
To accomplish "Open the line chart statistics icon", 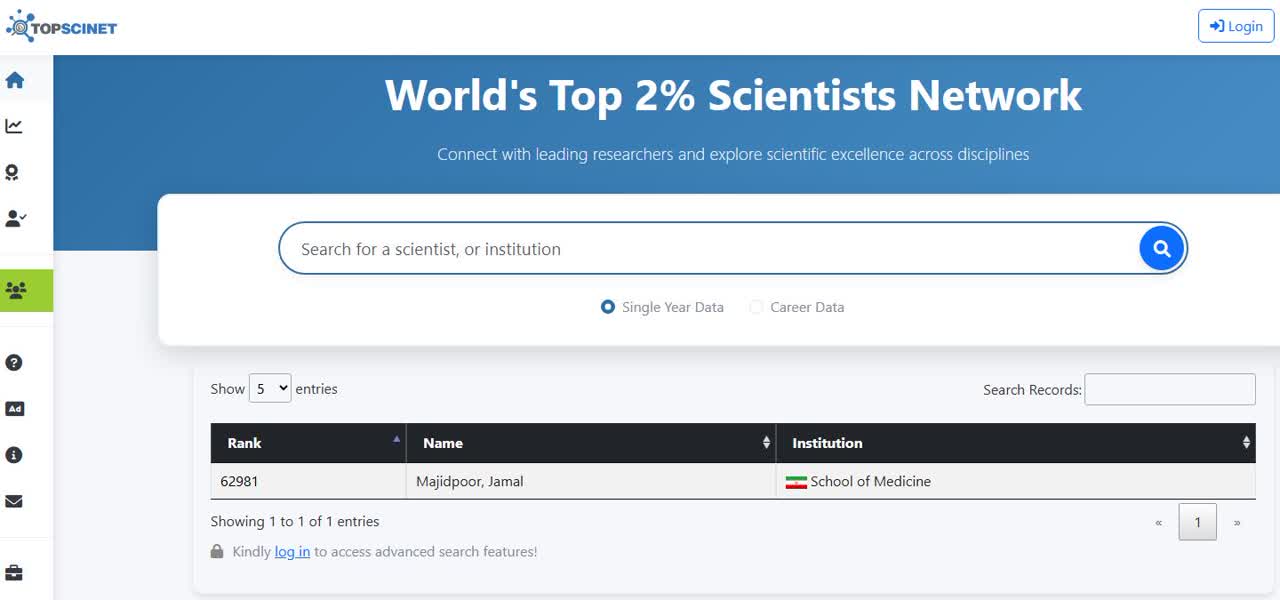I will point(14,126).
